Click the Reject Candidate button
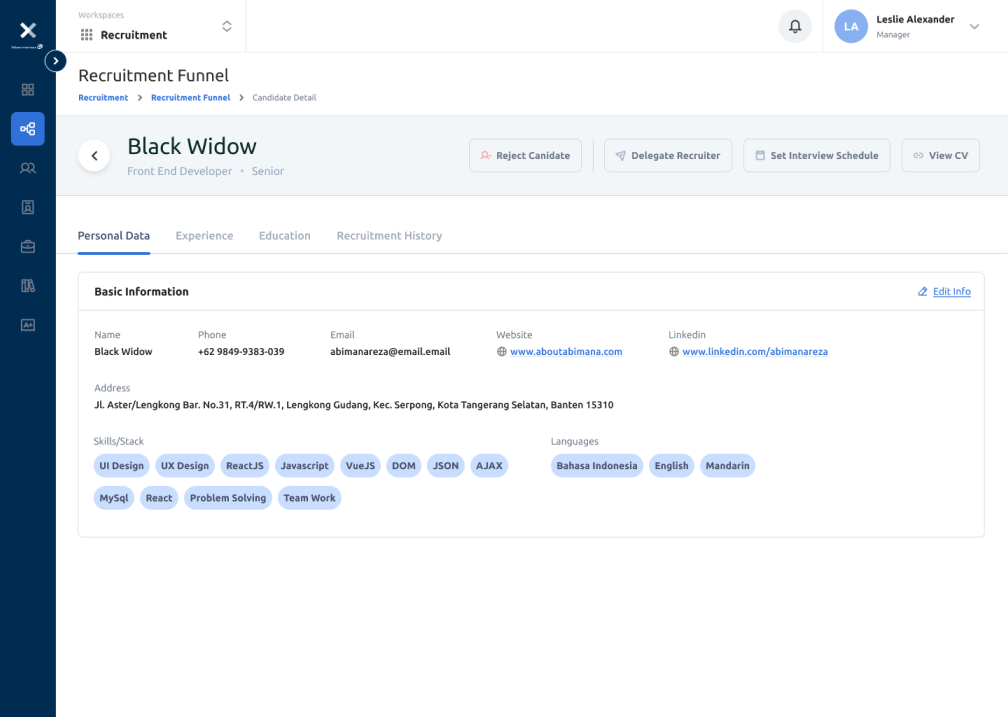1008x717 pixels. click(525, 156)
